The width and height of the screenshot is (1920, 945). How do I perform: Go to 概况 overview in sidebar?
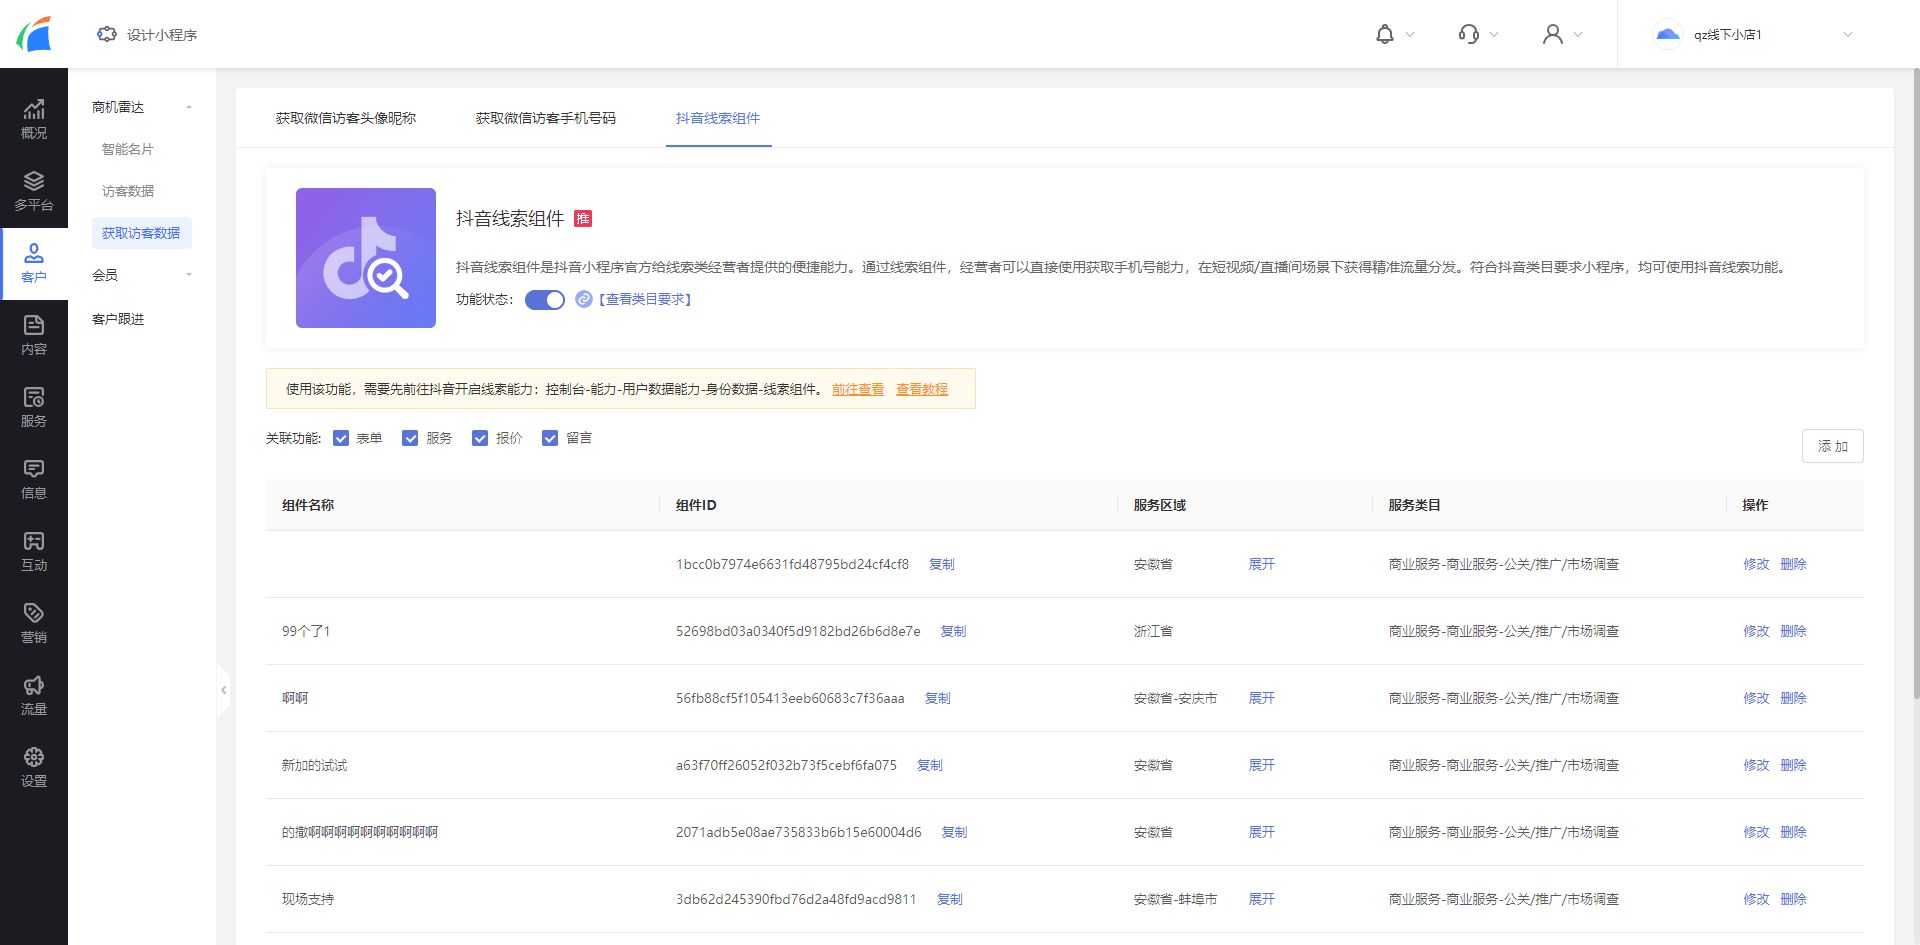click(34, 120)
